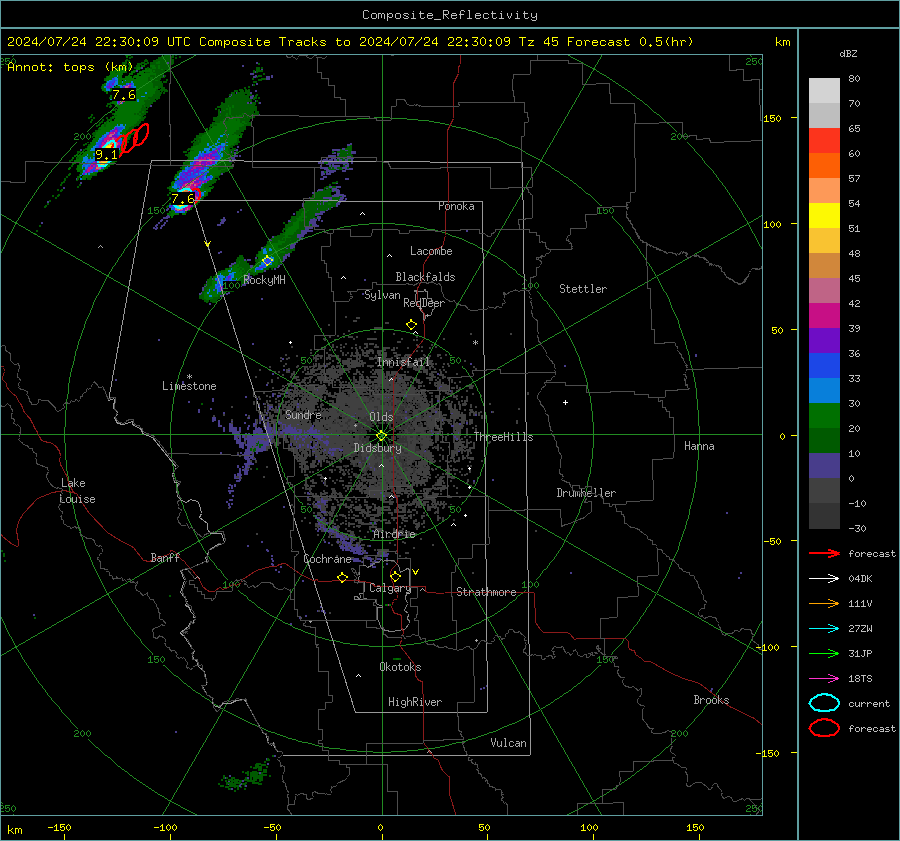Click the Lacombe town label
900x841 pixels.
[431, 251]
